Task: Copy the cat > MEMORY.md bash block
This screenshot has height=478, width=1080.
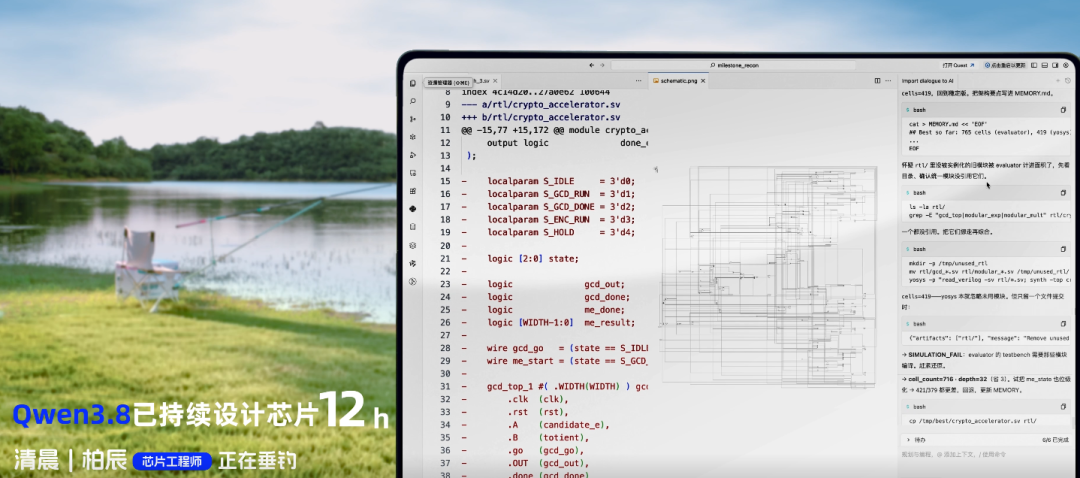Action: pyautogui.click(x=1063, y=110)
